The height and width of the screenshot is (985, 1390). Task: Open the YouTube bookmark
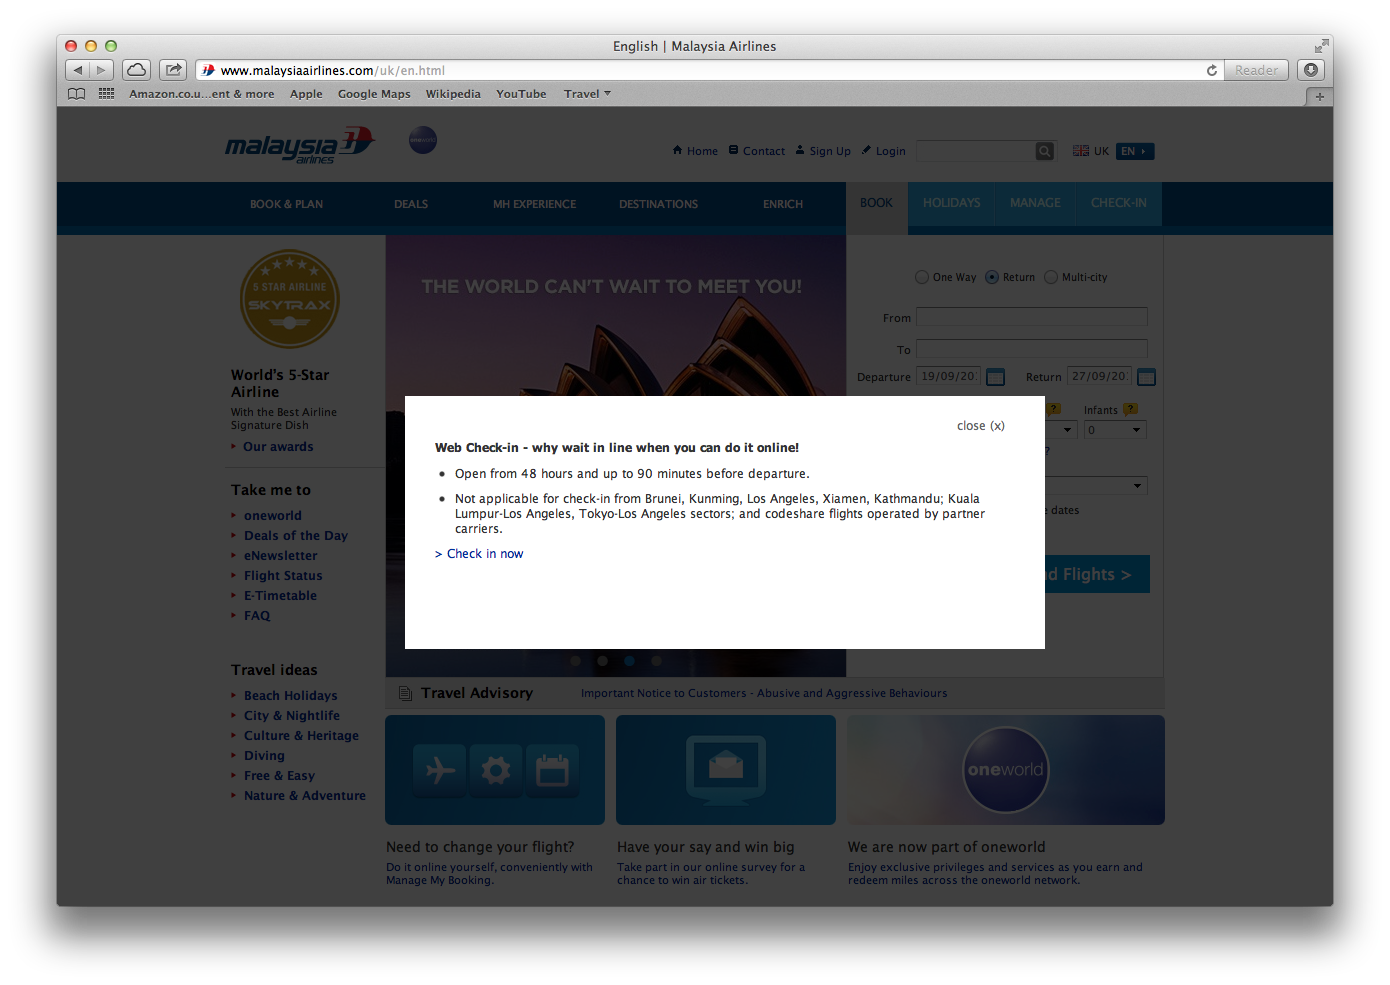[x=521, y=94]
